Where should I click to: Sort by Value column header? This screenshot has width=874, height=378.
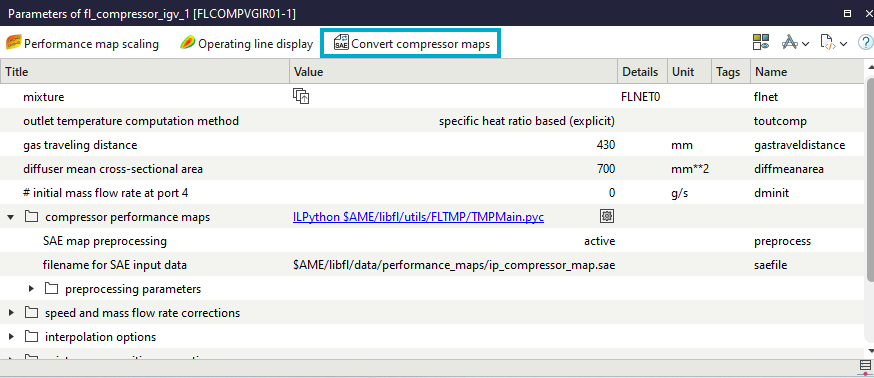(x=454, y=72)
